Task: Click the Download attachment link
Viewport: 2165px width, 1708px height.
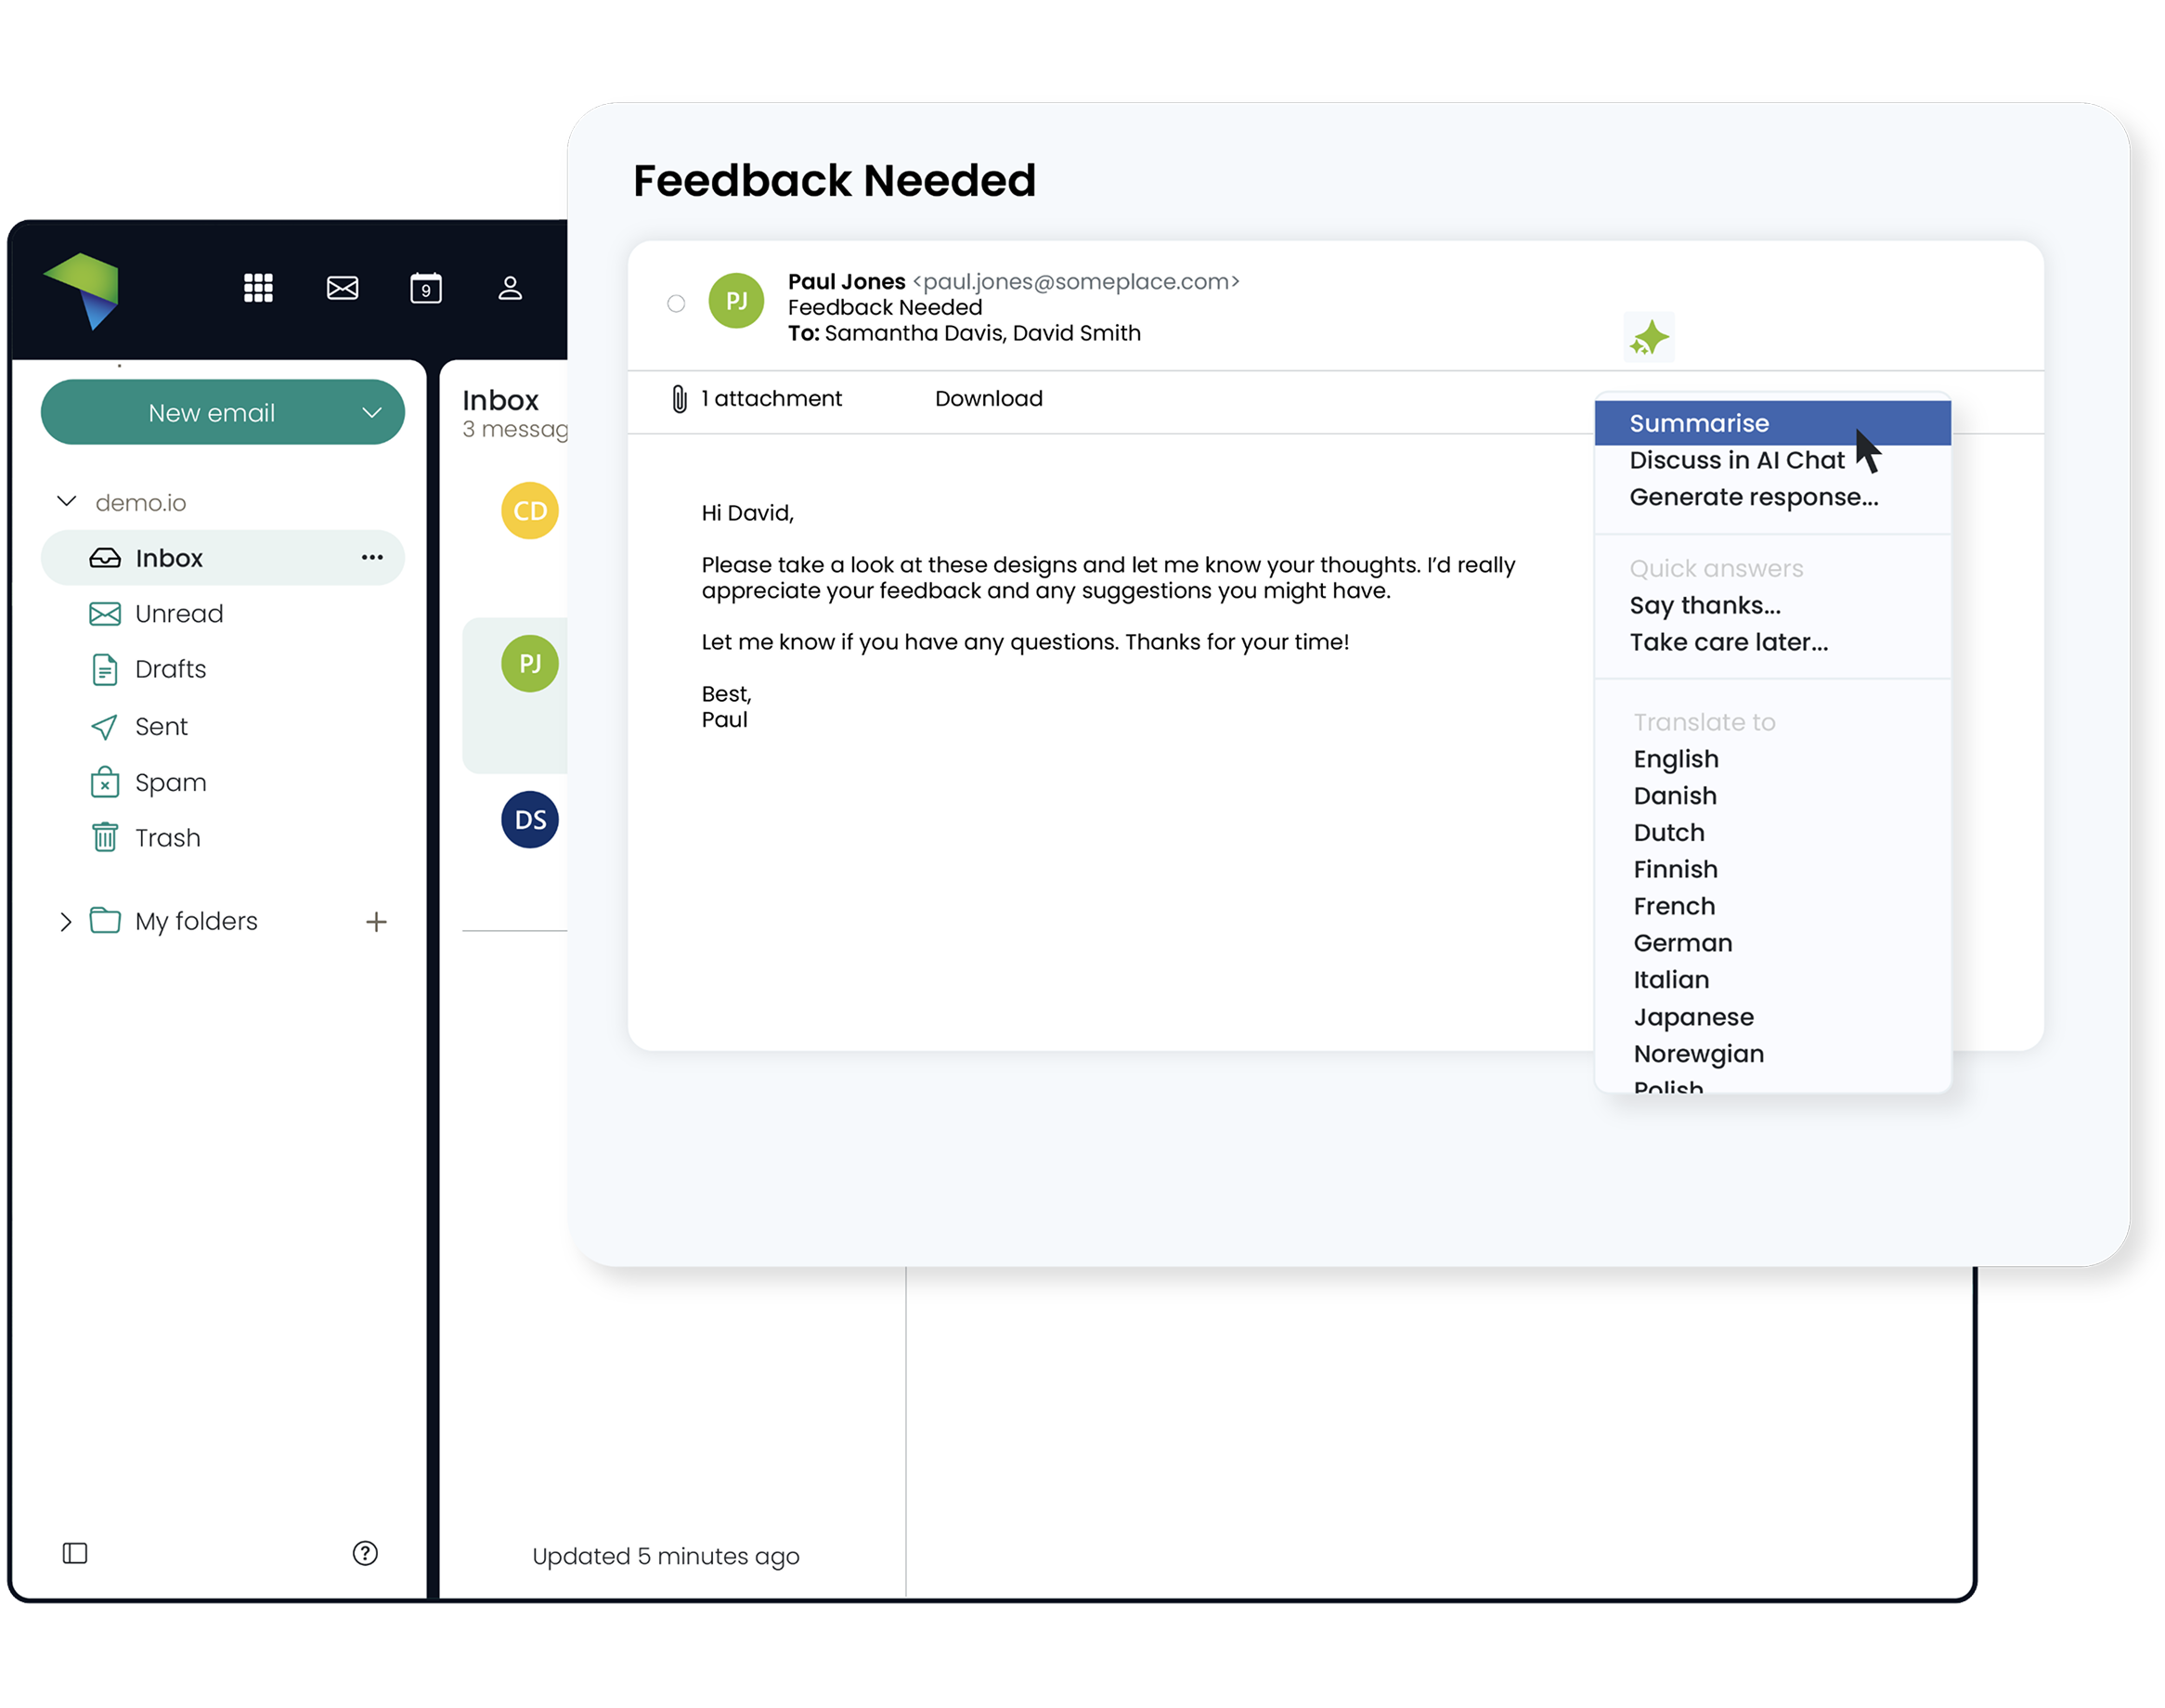Action: tap(988, 399)
